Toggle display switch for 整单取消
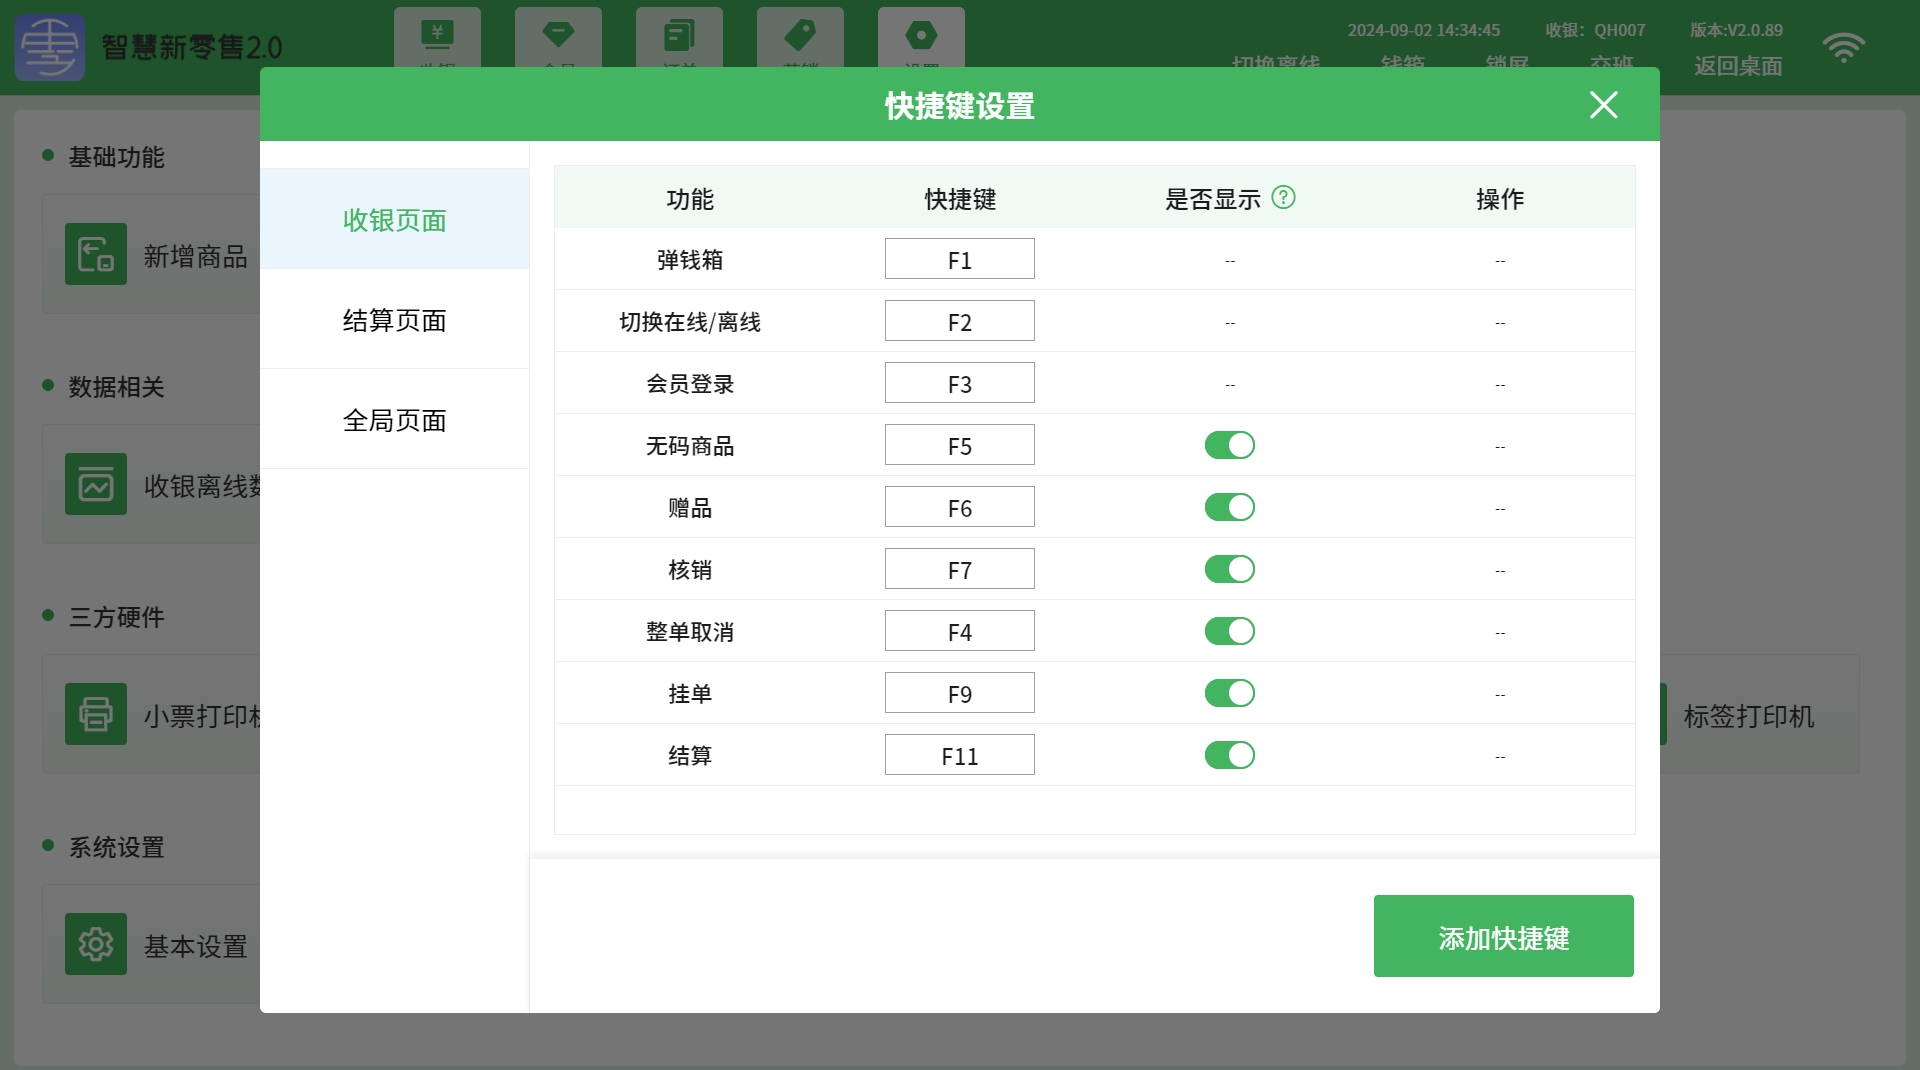1920x1070 pixels. coord(1229,631)
